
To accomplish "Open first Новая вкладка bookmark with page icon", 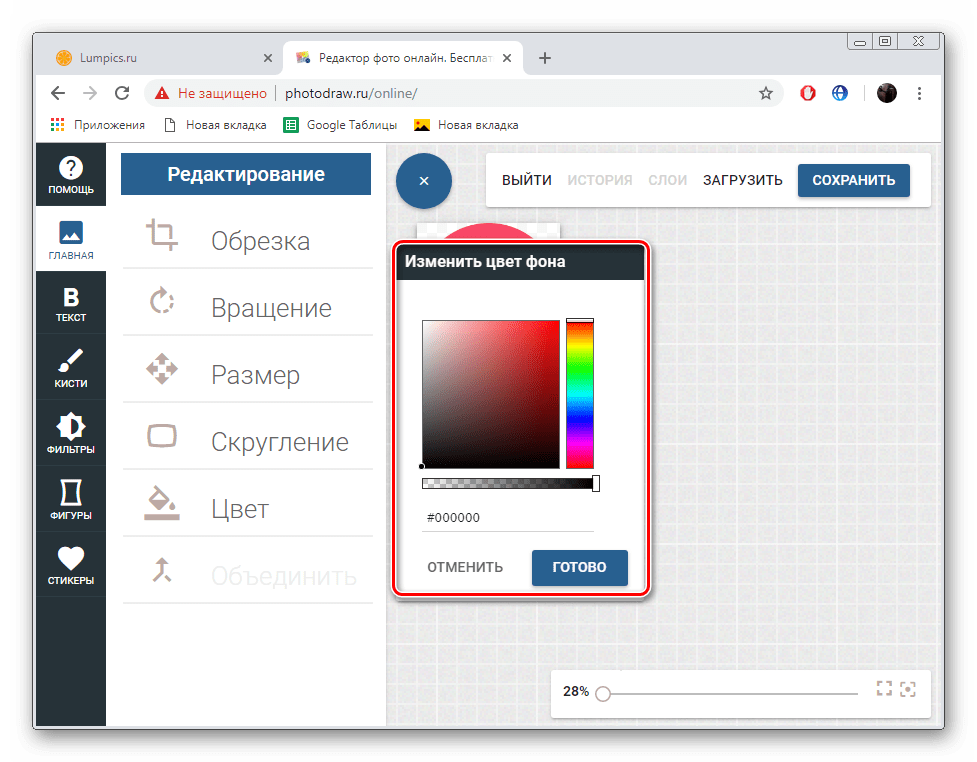I will pyautogui.click(x=215, y=125).
